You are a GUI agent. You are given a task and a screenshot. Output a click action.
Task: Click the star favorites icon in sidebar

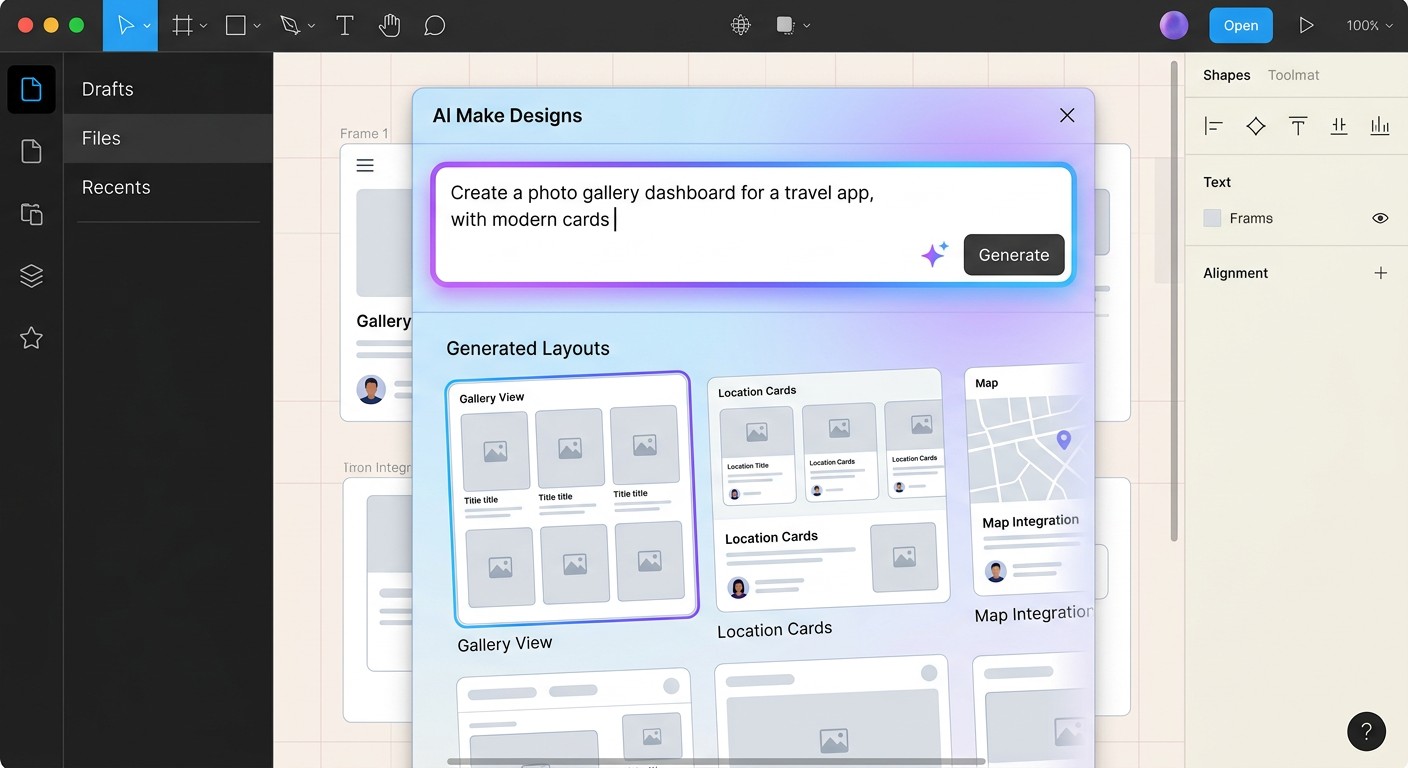coord(32,338)
